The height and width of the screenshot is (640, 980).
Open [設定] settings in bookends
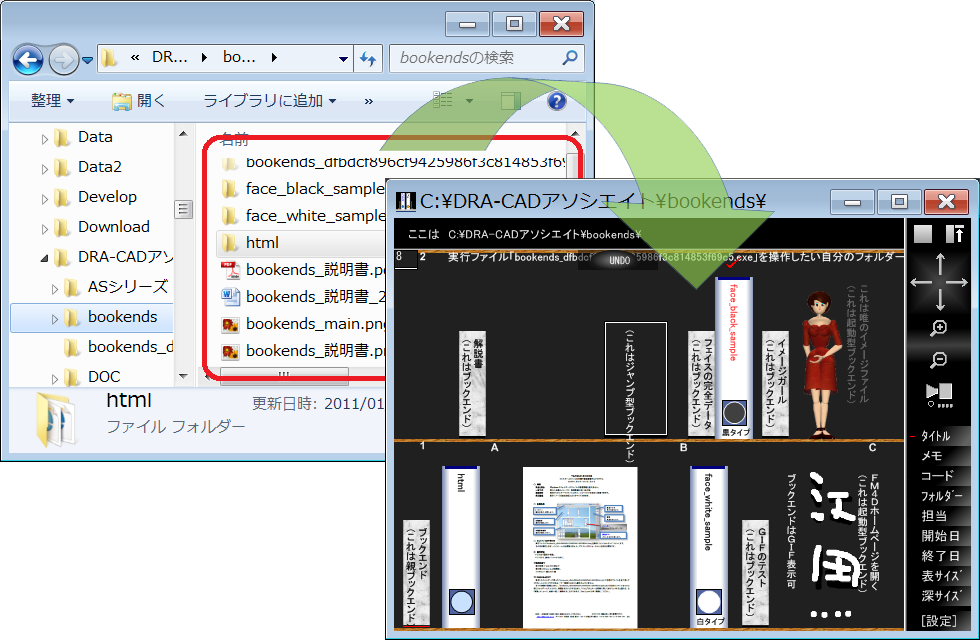tap(939, 621)
